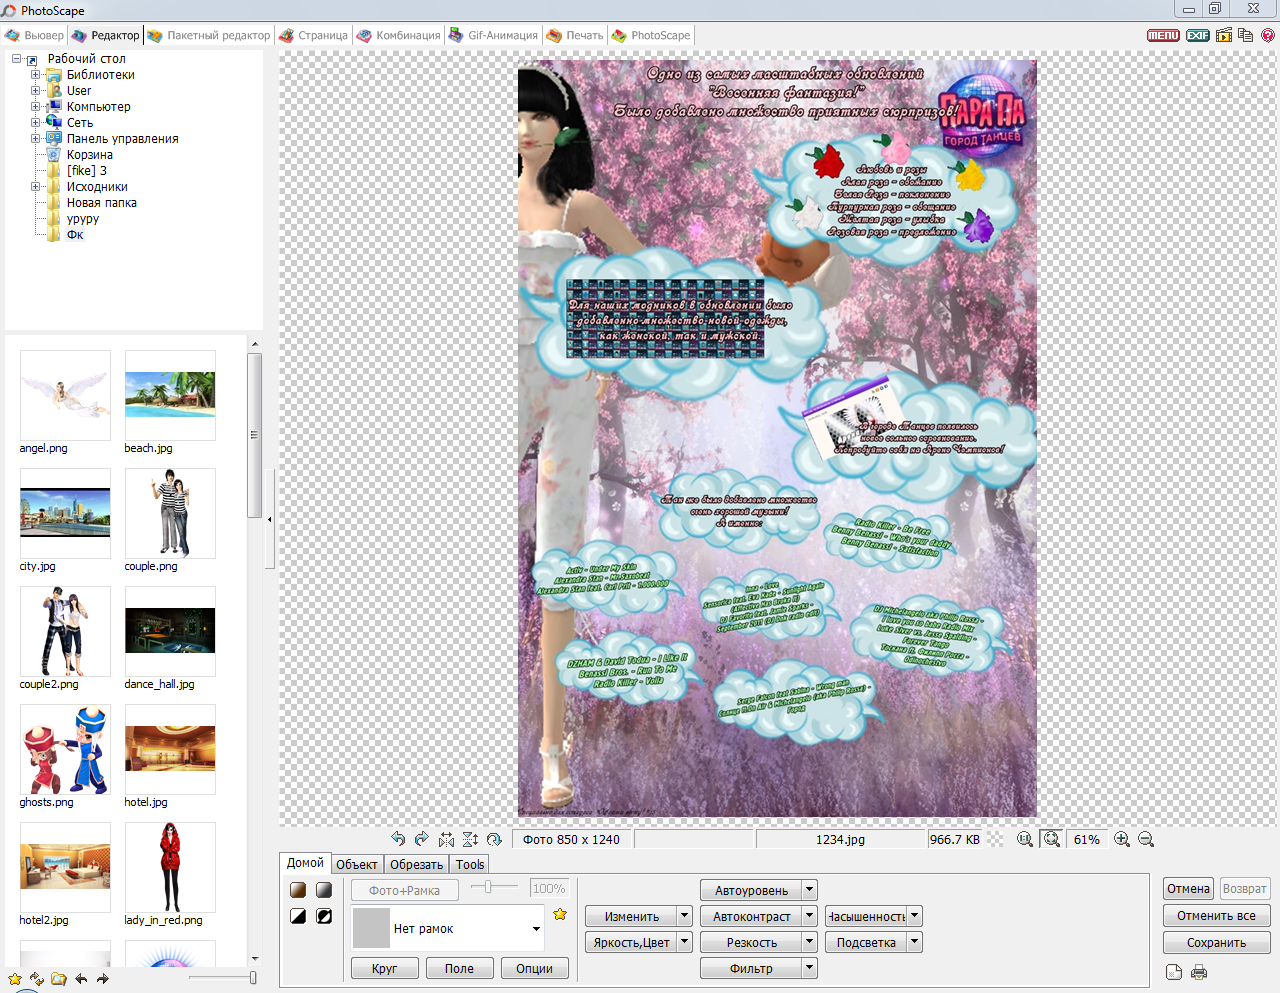Switch to the Печать tab
This screenshot has height=993, width=1280.
pos(575,35)
